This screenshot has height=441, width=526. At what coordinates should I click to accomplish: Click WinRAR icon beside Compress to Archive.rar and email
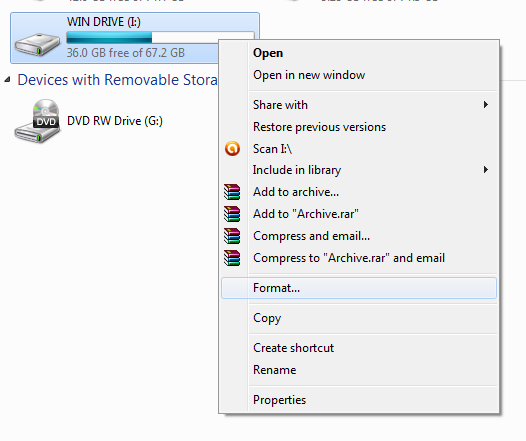coord(232,258)
